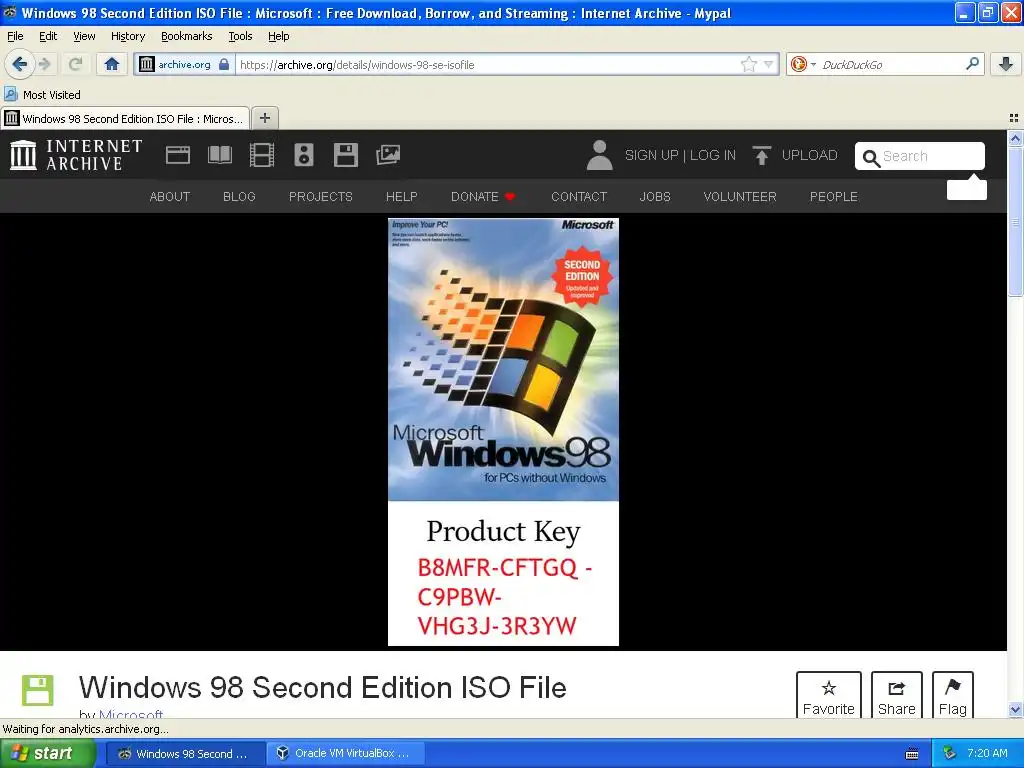This screenshot has width=1024, height=768.
Task: Click the network tray icon near clock
Action: (x=949, y=753)
